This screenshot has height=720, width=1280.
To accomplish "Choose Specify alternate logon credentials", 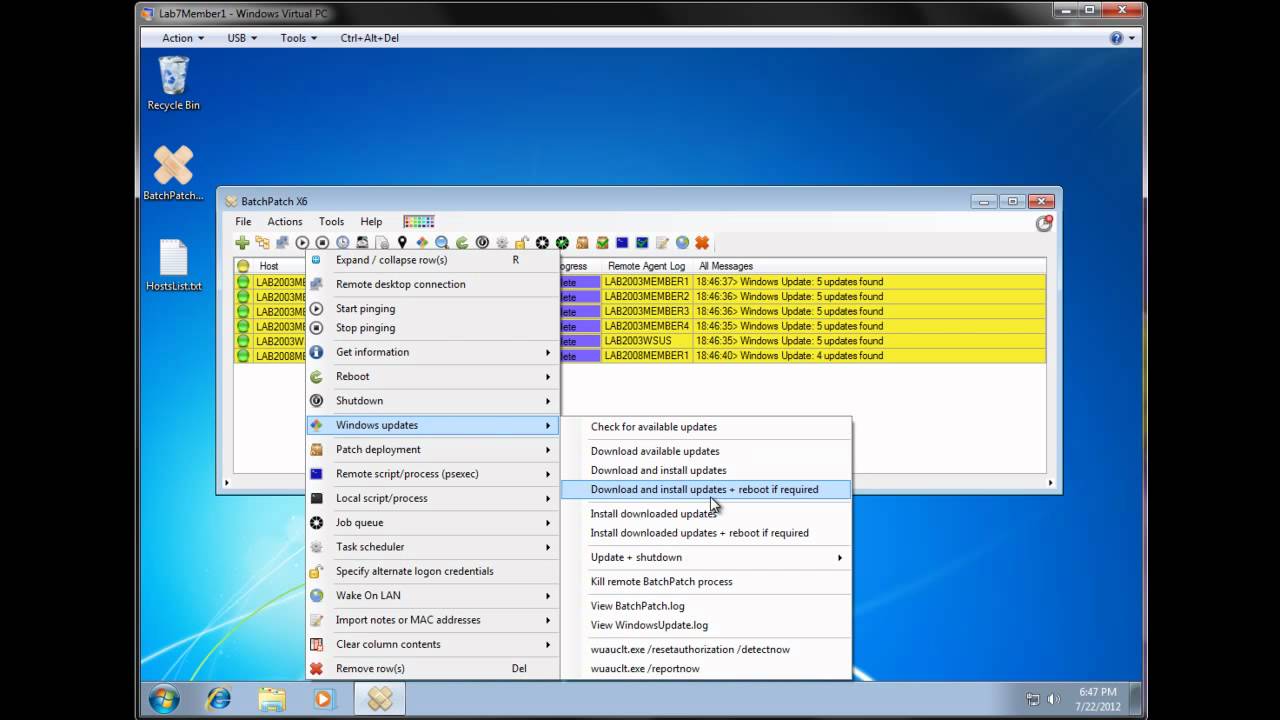I will click(x=432, y=571).
